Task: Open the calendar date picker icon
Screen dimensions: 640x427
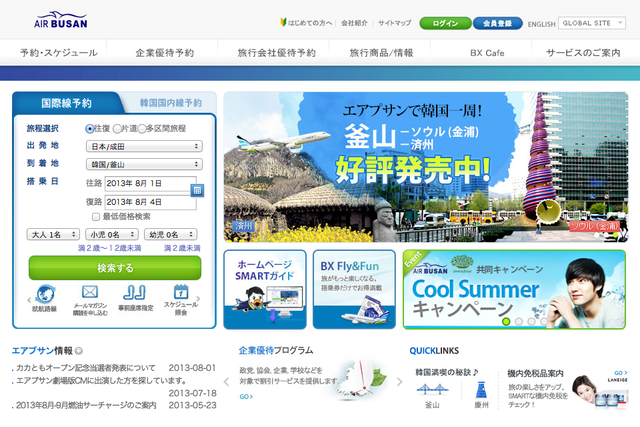Action: click(197, 190)
